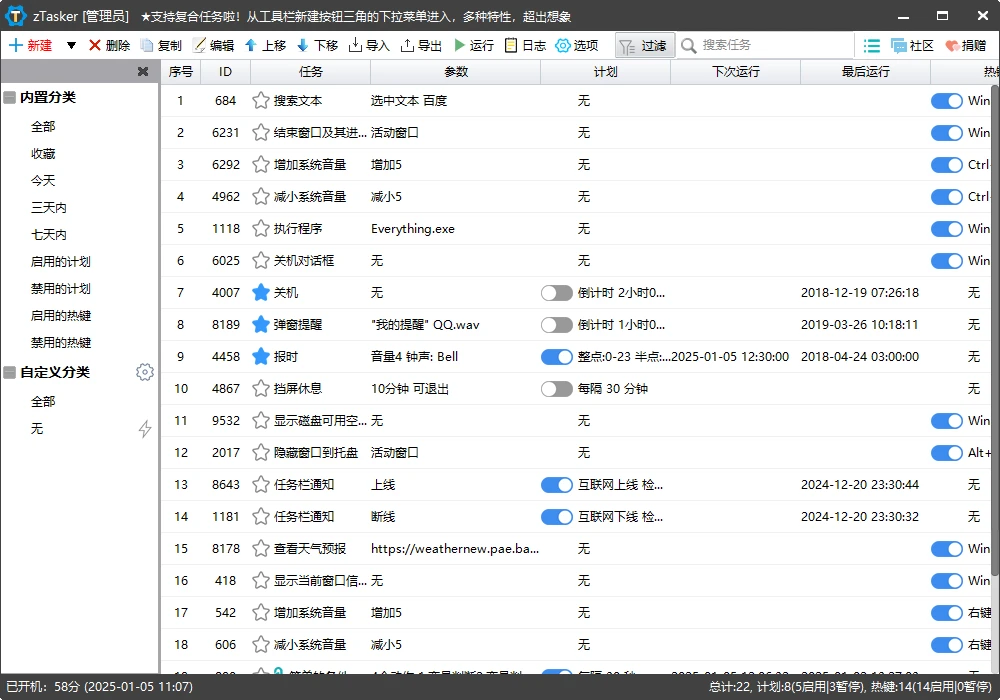The width and height of the screenshot is (1000, 700).
Task: Click lightning icon beside 无 category
Action: tap(145, 428)
